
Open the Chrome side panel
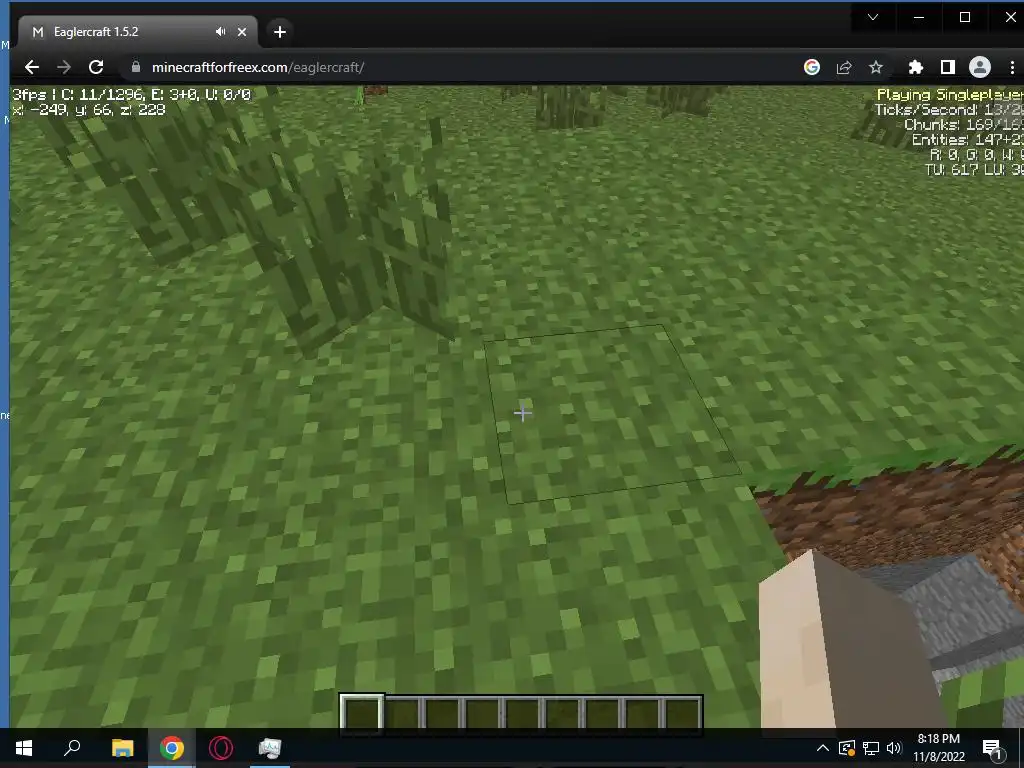[948, 67]
